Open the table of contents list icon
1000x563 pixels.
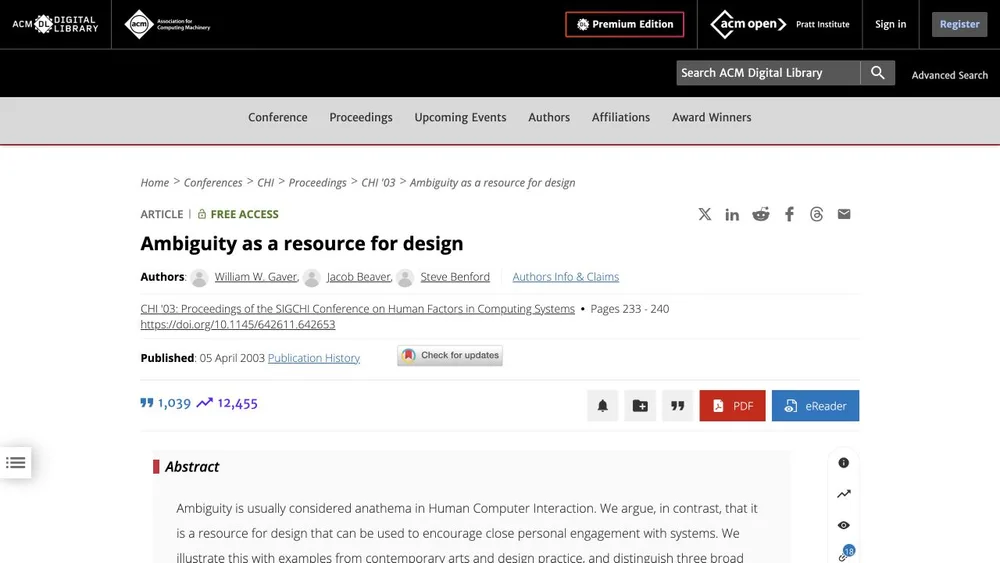click(15, 463)
